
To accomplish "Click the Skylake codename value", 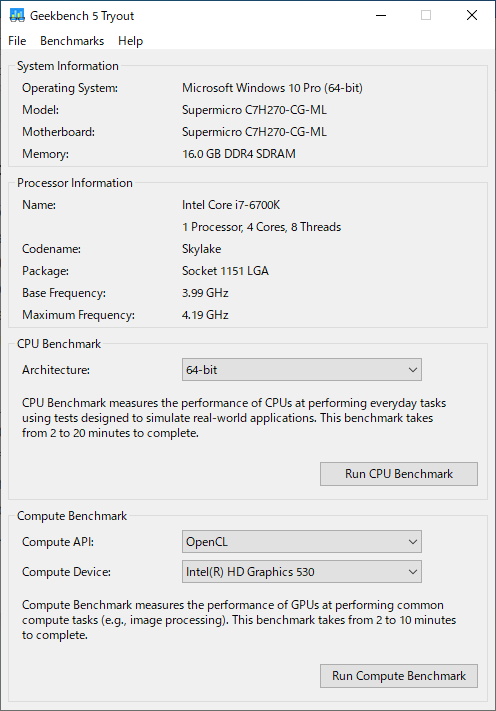I will (201, 249).
